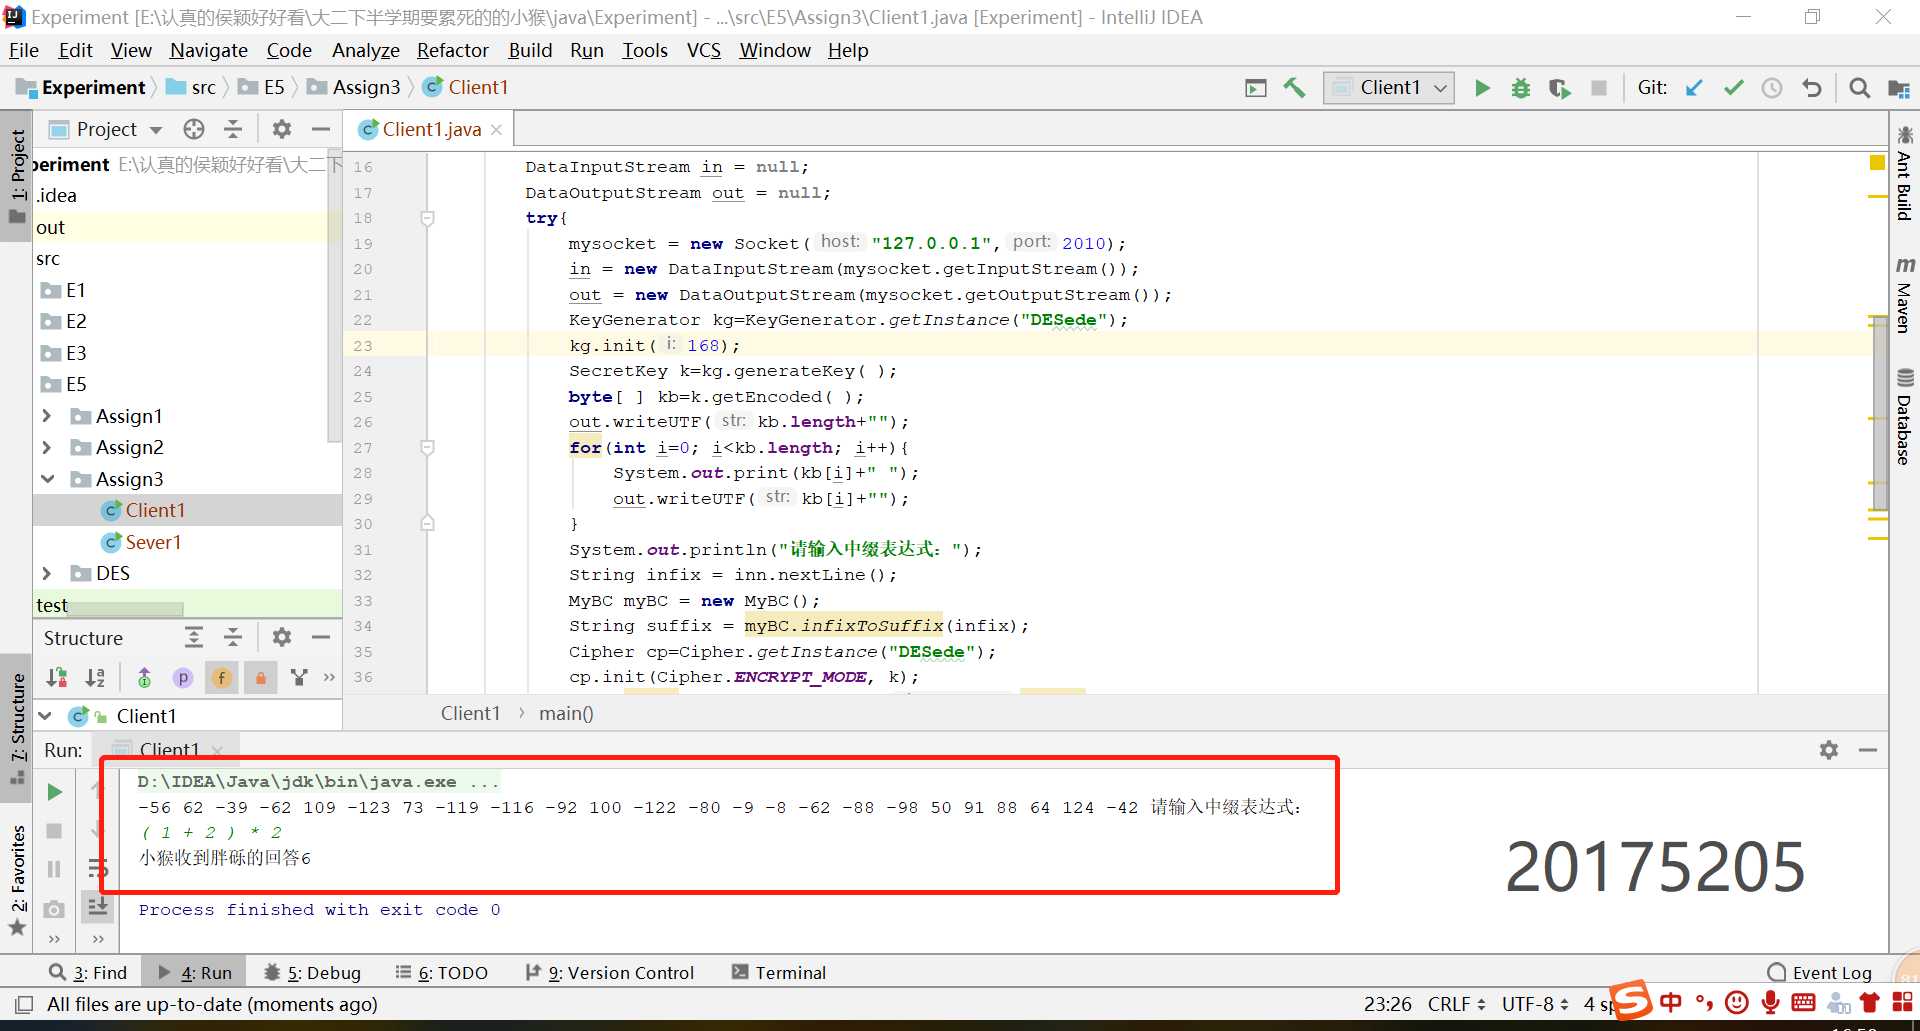
Task: Show Git history clock icon
Action: click(1772, 88)
